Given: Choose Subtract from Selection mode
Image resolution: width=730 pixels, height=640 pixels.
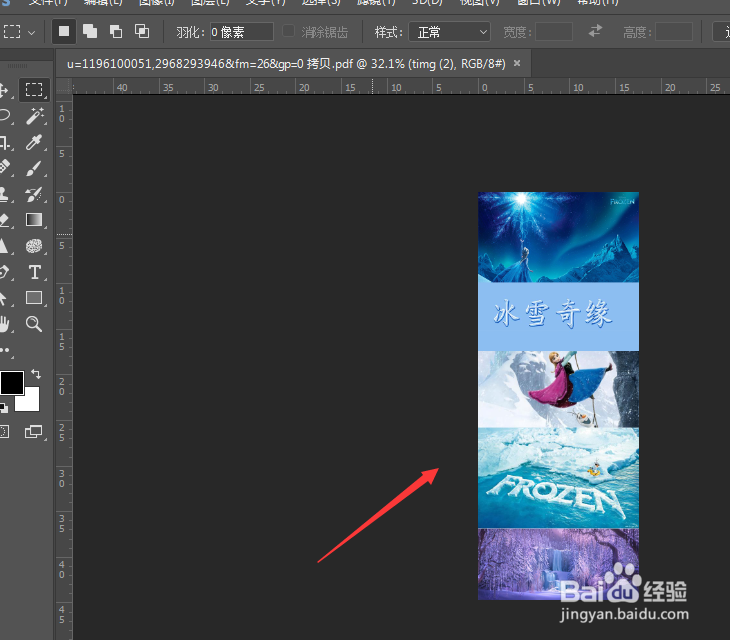Looking at the screenshot, I should [116, 32].
